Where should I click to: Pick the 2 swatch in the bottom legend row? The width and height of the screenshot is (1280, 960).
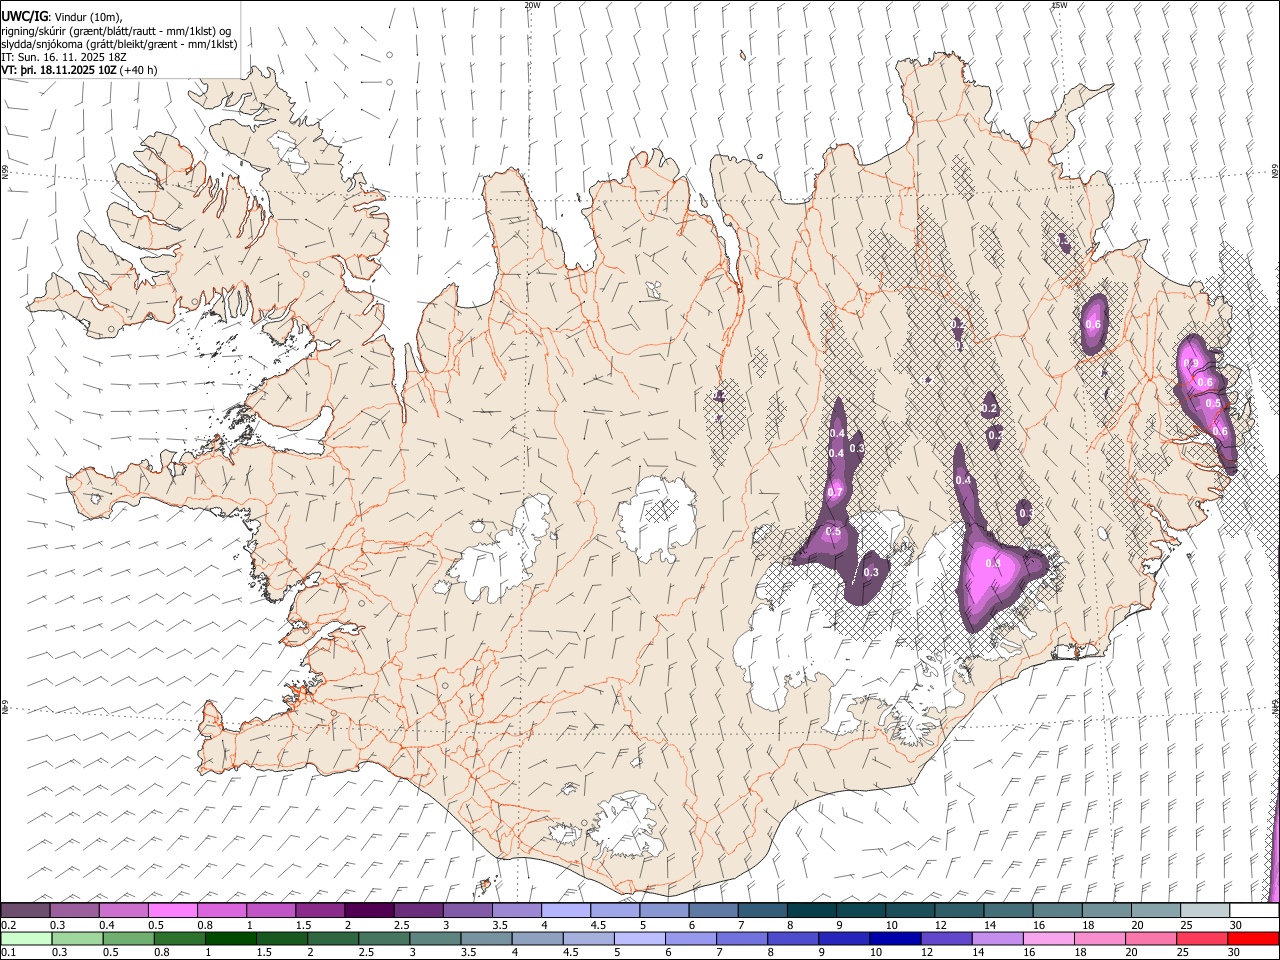(x=332, y=938)
